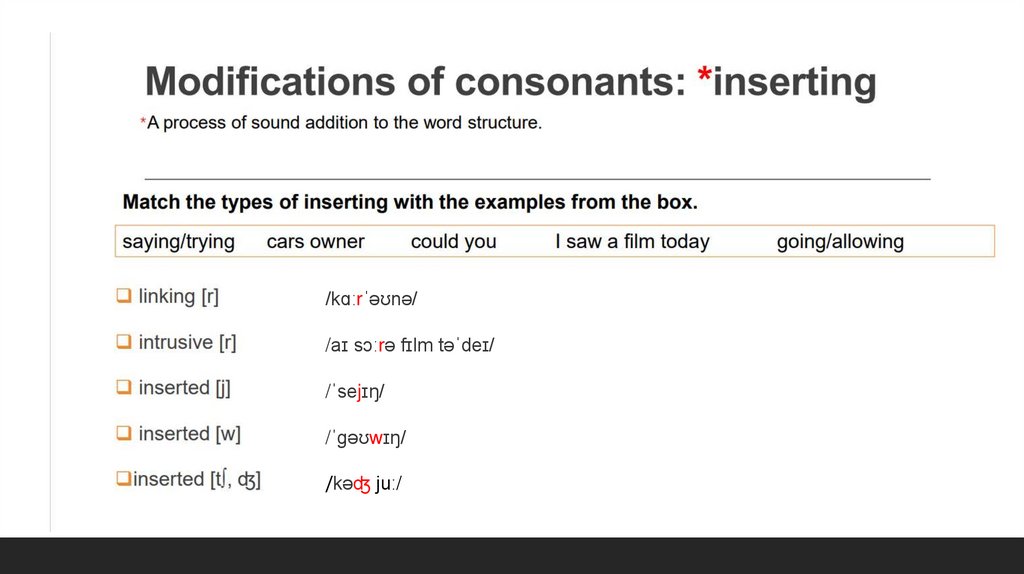Select the /ˈgəʊwɪŋ/ transcription
The height and width of the screenshot is (574, 1024).
(365, 438)
